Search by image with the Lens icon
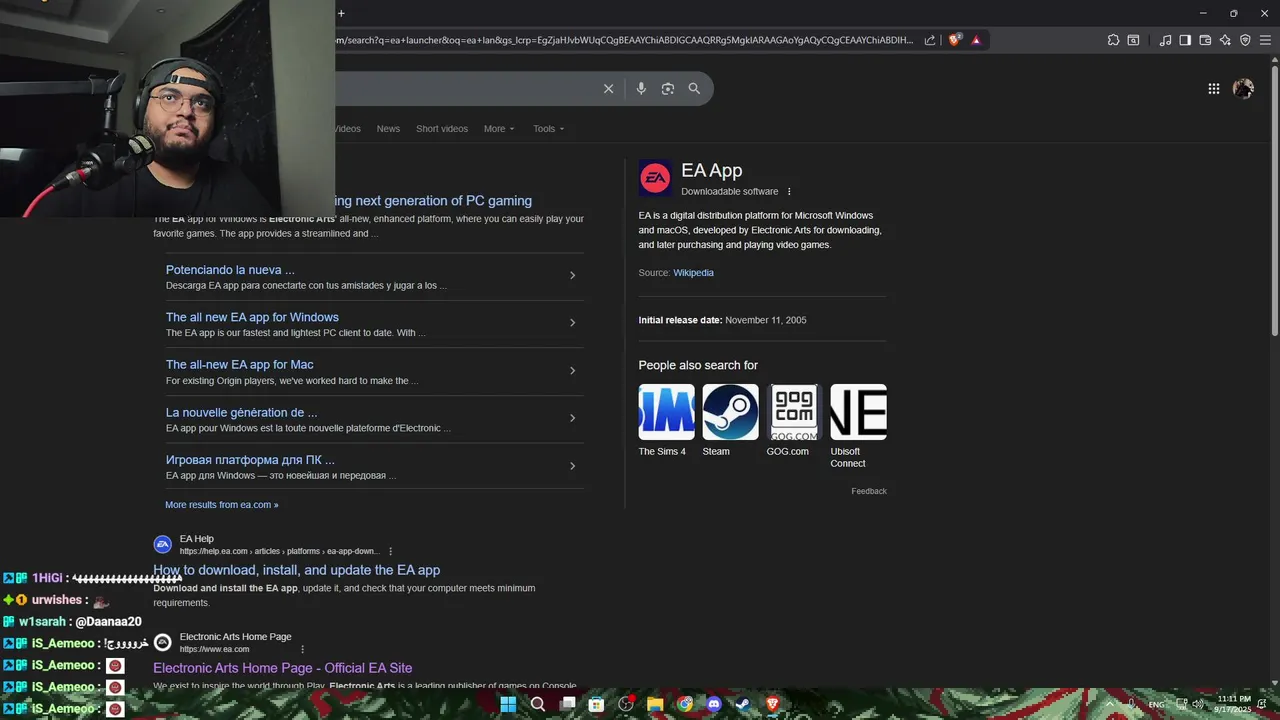The width and height of the screenshot is (1280, 720). (668, 89)
